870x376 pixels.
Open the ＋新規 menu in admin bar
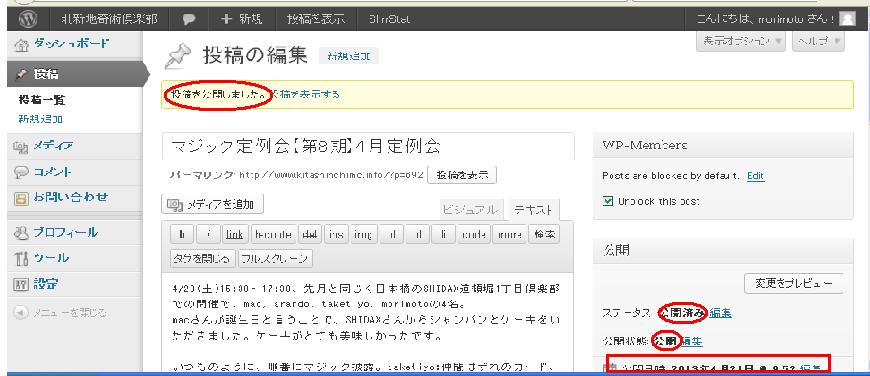coord(241,19)
